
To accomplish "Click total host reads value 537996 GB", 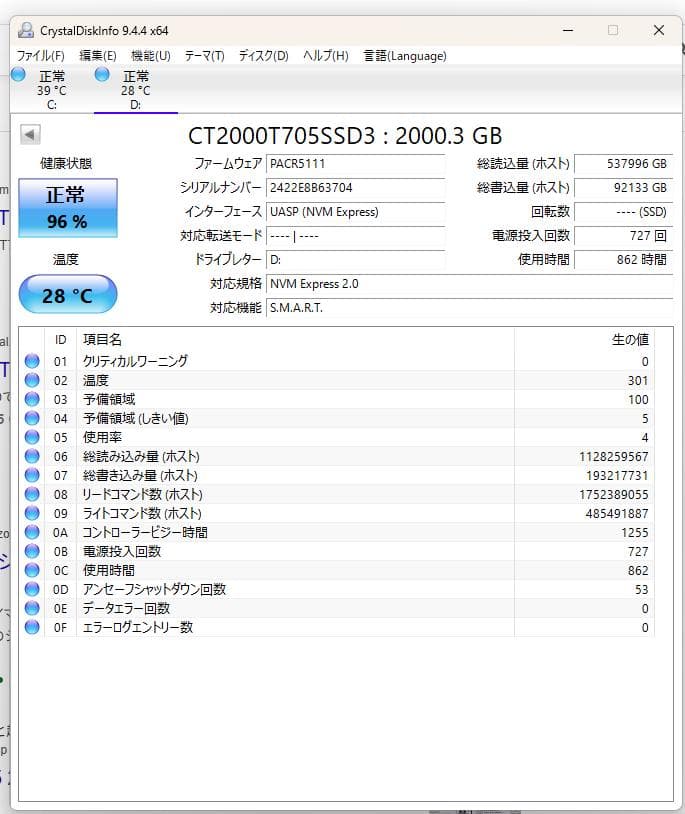I will coord(624,164).
